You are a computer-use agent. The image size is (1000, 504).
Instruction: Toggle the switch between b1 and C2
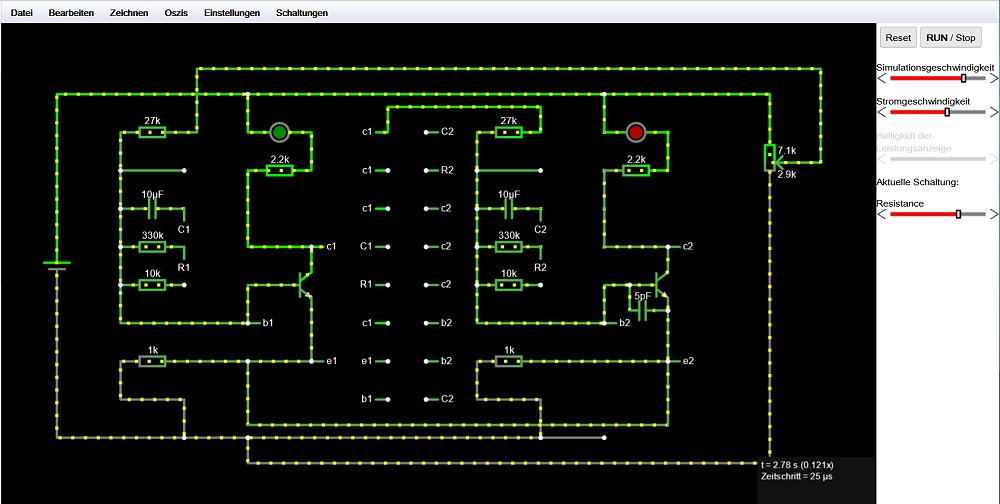pos(407,399)
